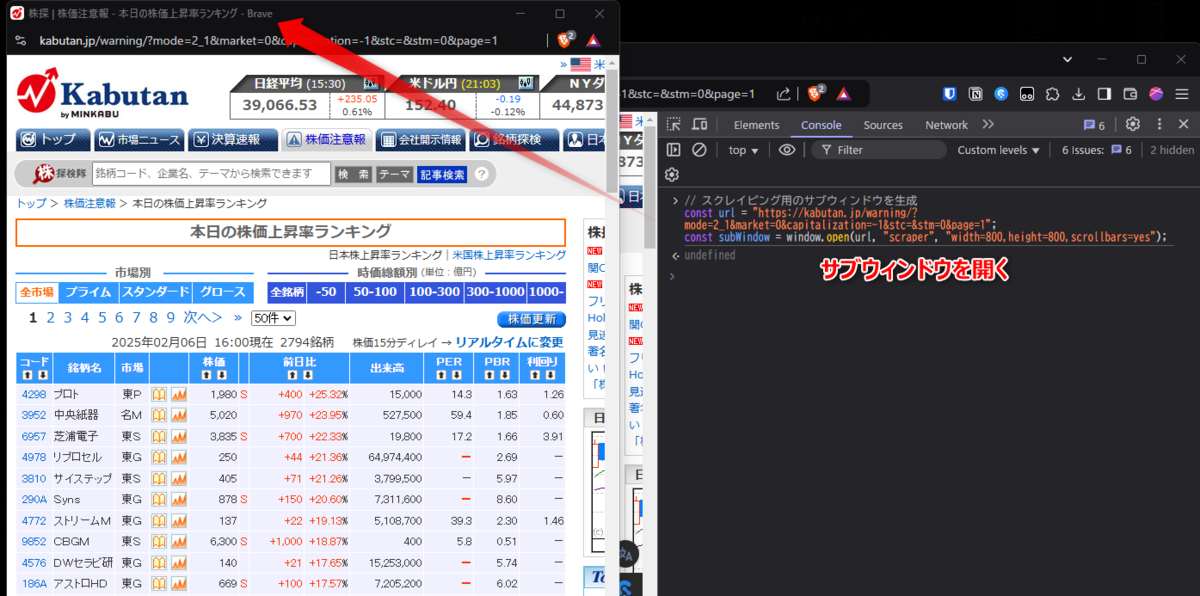Click the 記事検索 button

pos(442,174)
